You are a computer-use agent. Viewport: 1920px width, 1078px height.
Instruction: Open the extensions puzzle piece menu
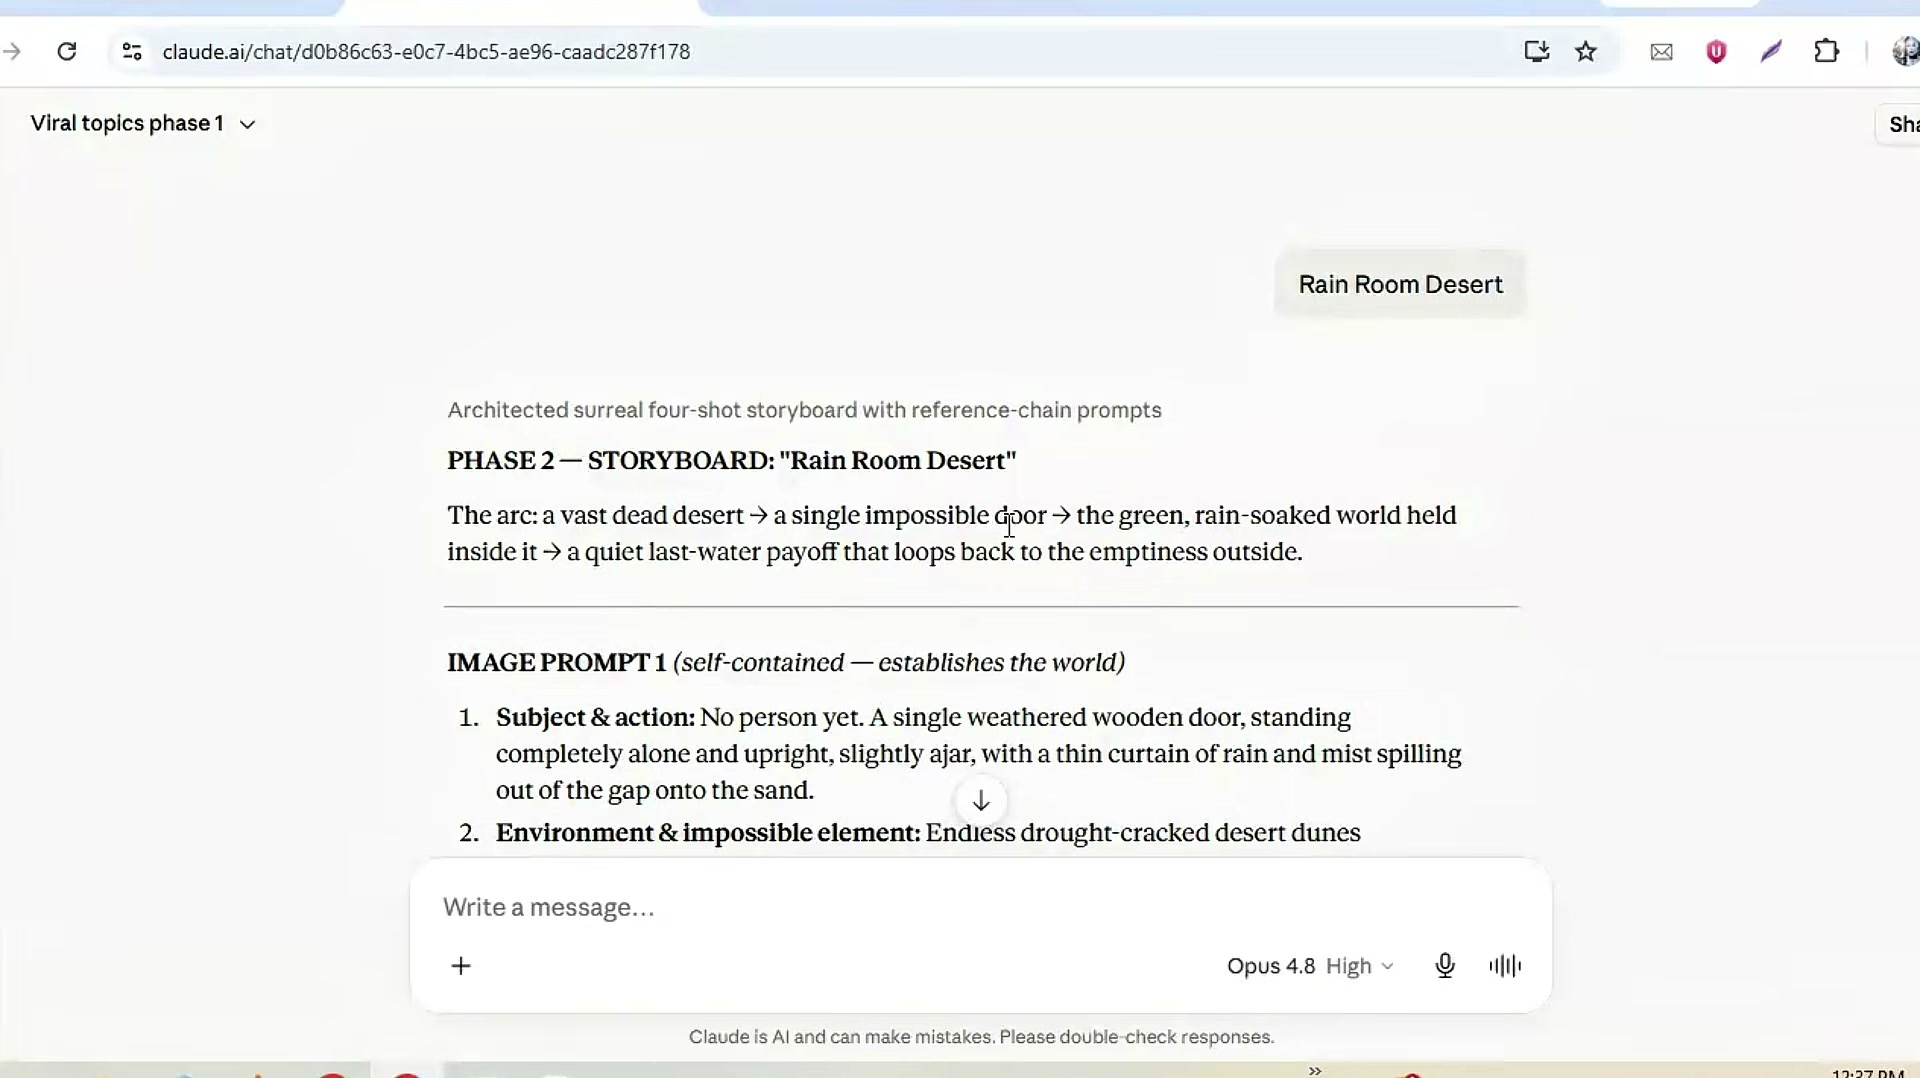[1826, 51]
